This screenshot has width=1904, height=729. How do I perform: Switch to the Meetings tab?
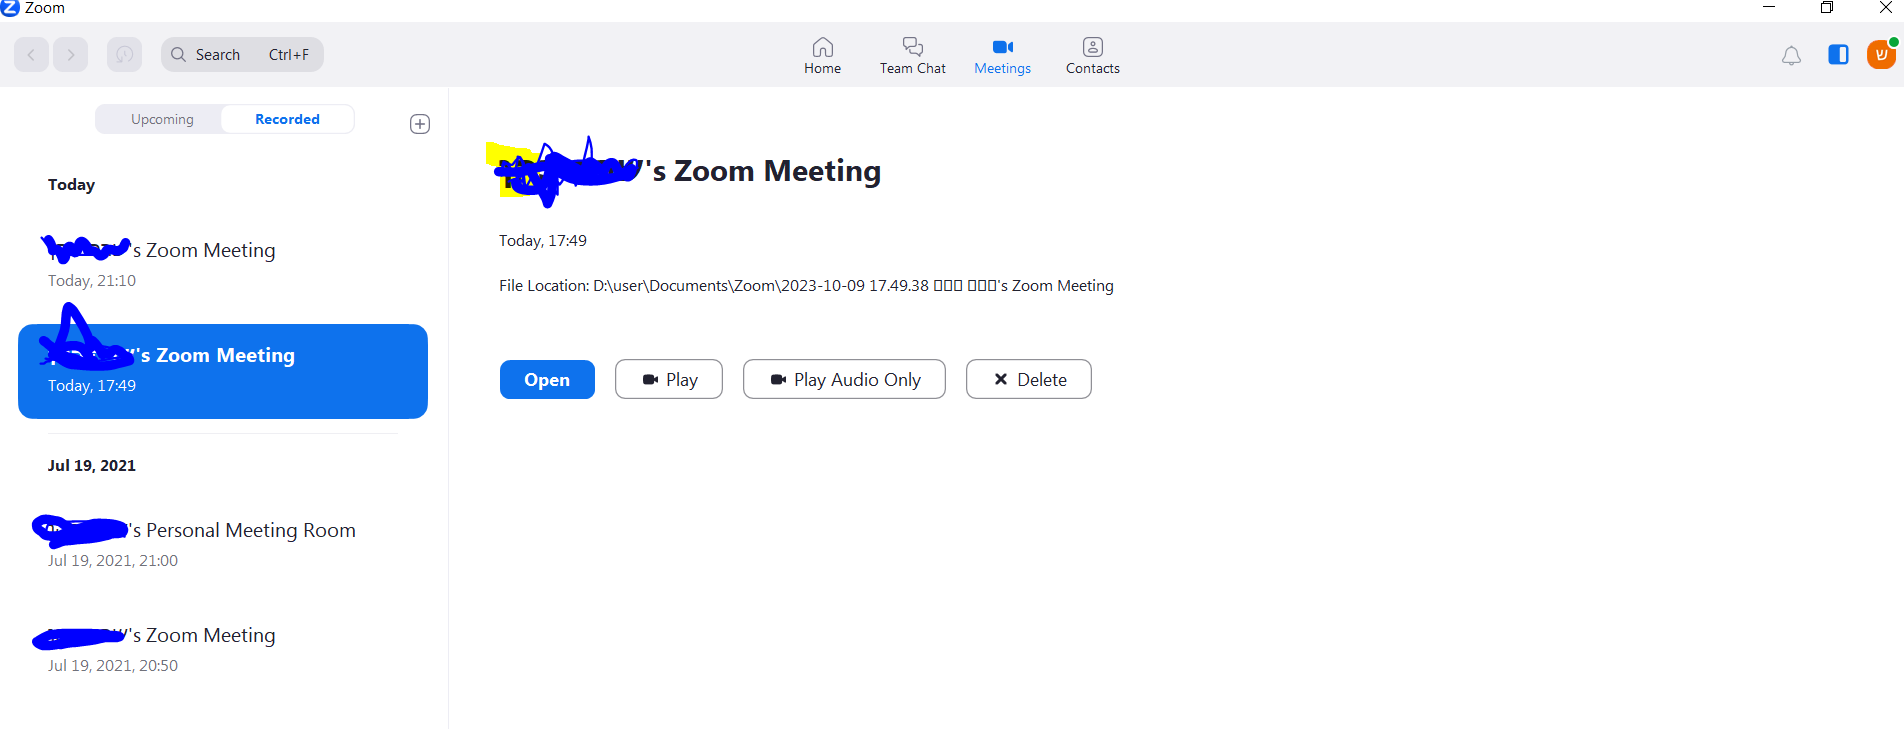coord(1002,56)
